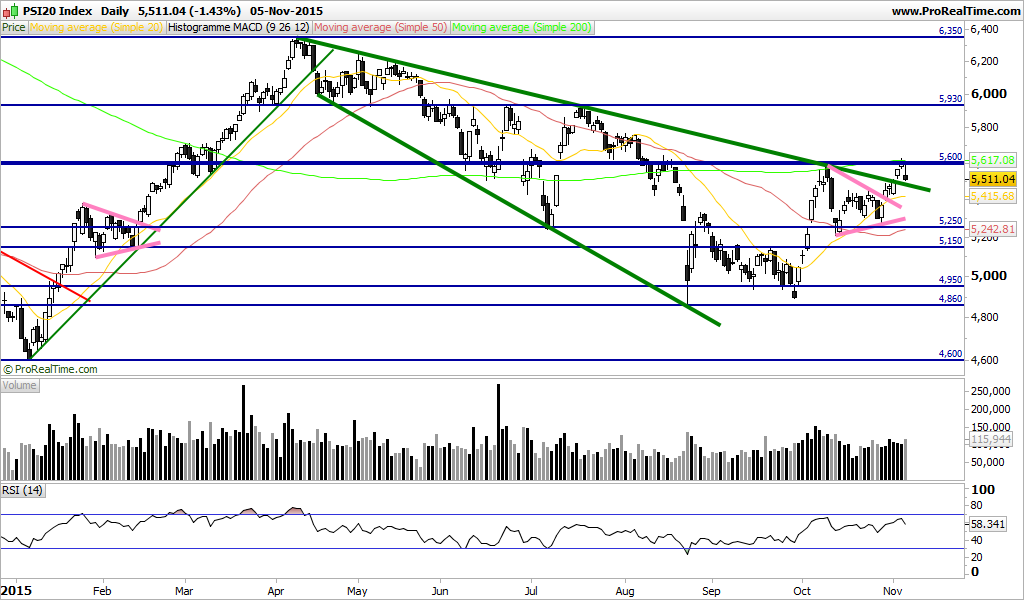This screenshot has height=600, width=1024.
Task: Open the www.ProRealTime.com link
Action: click(955, 11)
